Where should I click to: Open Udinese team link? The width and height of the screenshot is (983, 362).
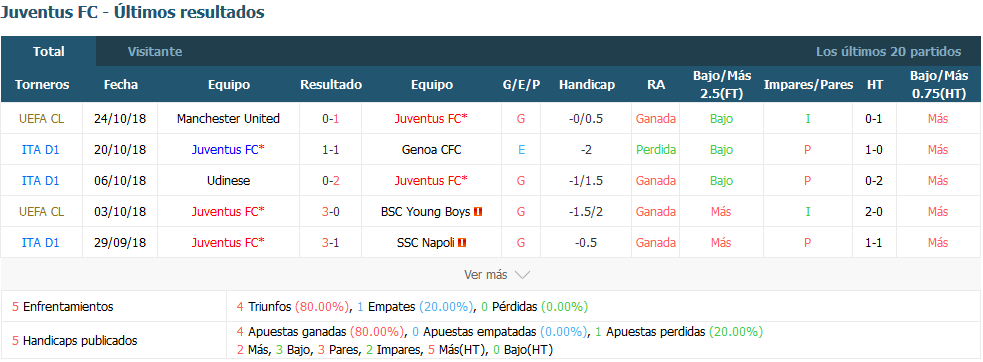[x=228, y=181]
